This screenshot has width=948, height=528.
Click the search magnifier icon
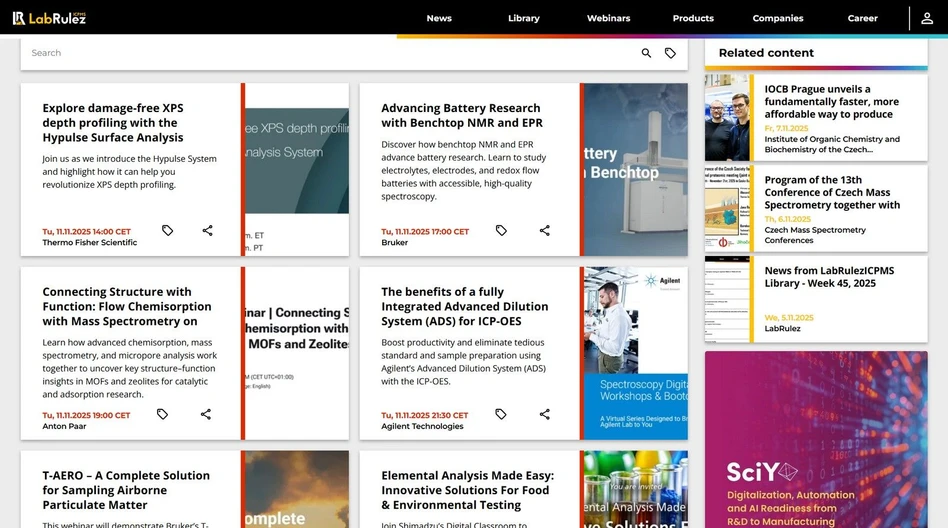coord(646,53)
